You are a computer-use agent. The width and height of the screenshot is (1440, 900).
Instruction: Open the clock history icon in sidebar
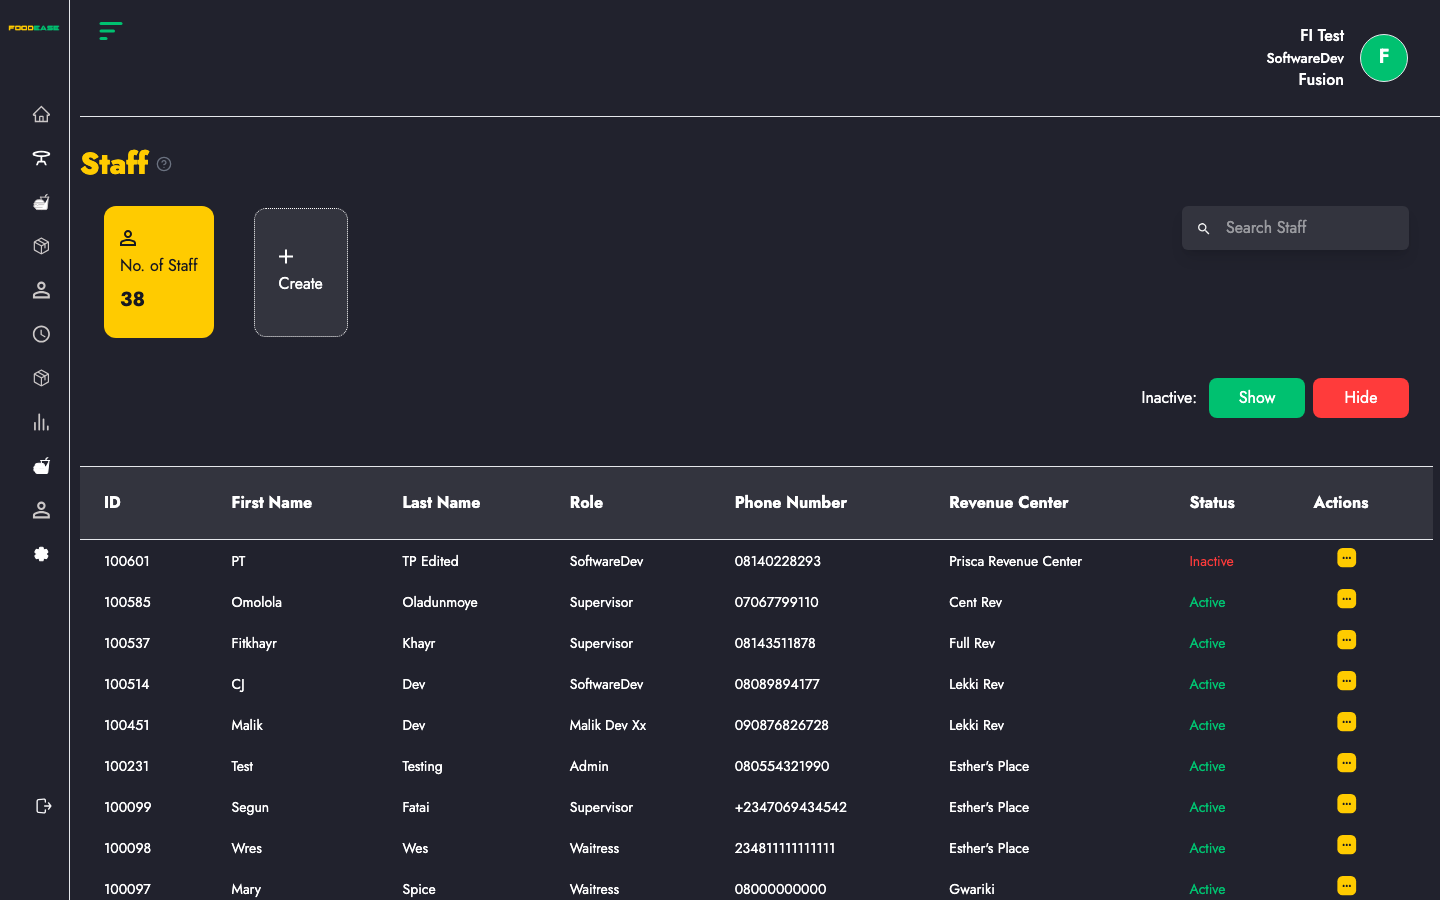(x=41, y=334)
